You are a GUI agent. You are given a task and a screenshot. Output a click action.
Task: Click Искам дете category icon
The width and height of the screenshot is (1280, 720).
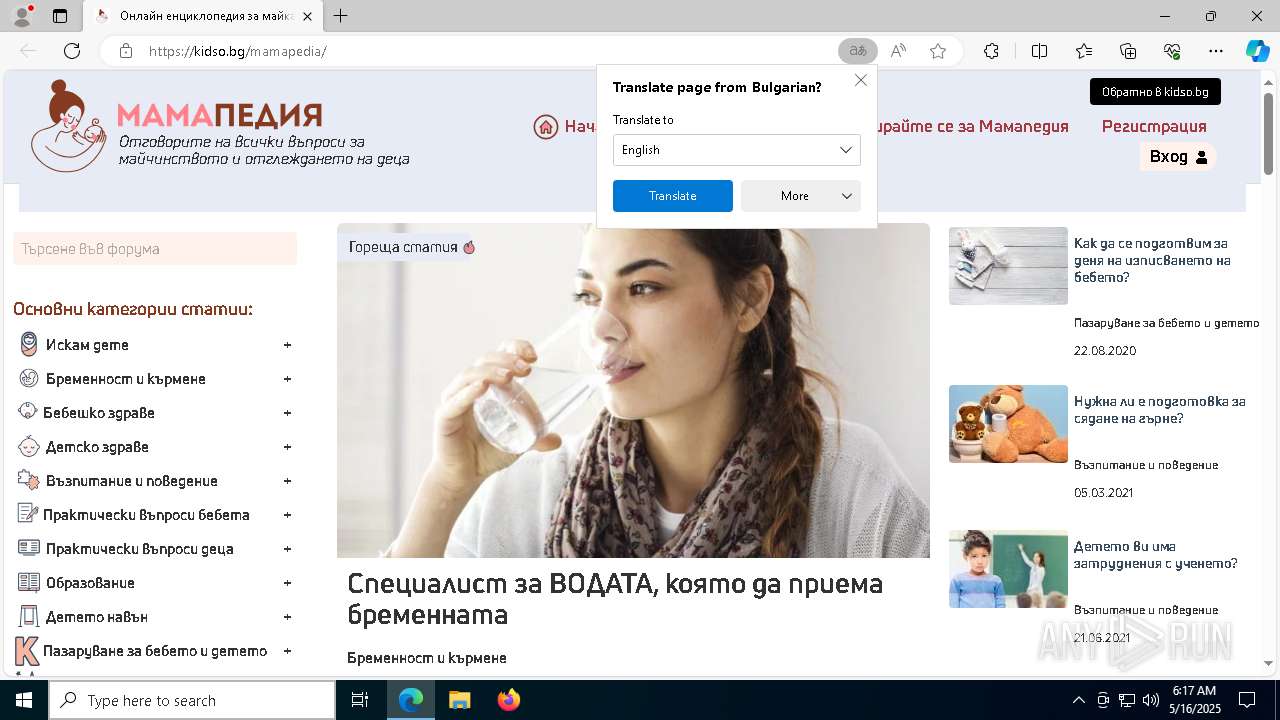pos(29,345)
